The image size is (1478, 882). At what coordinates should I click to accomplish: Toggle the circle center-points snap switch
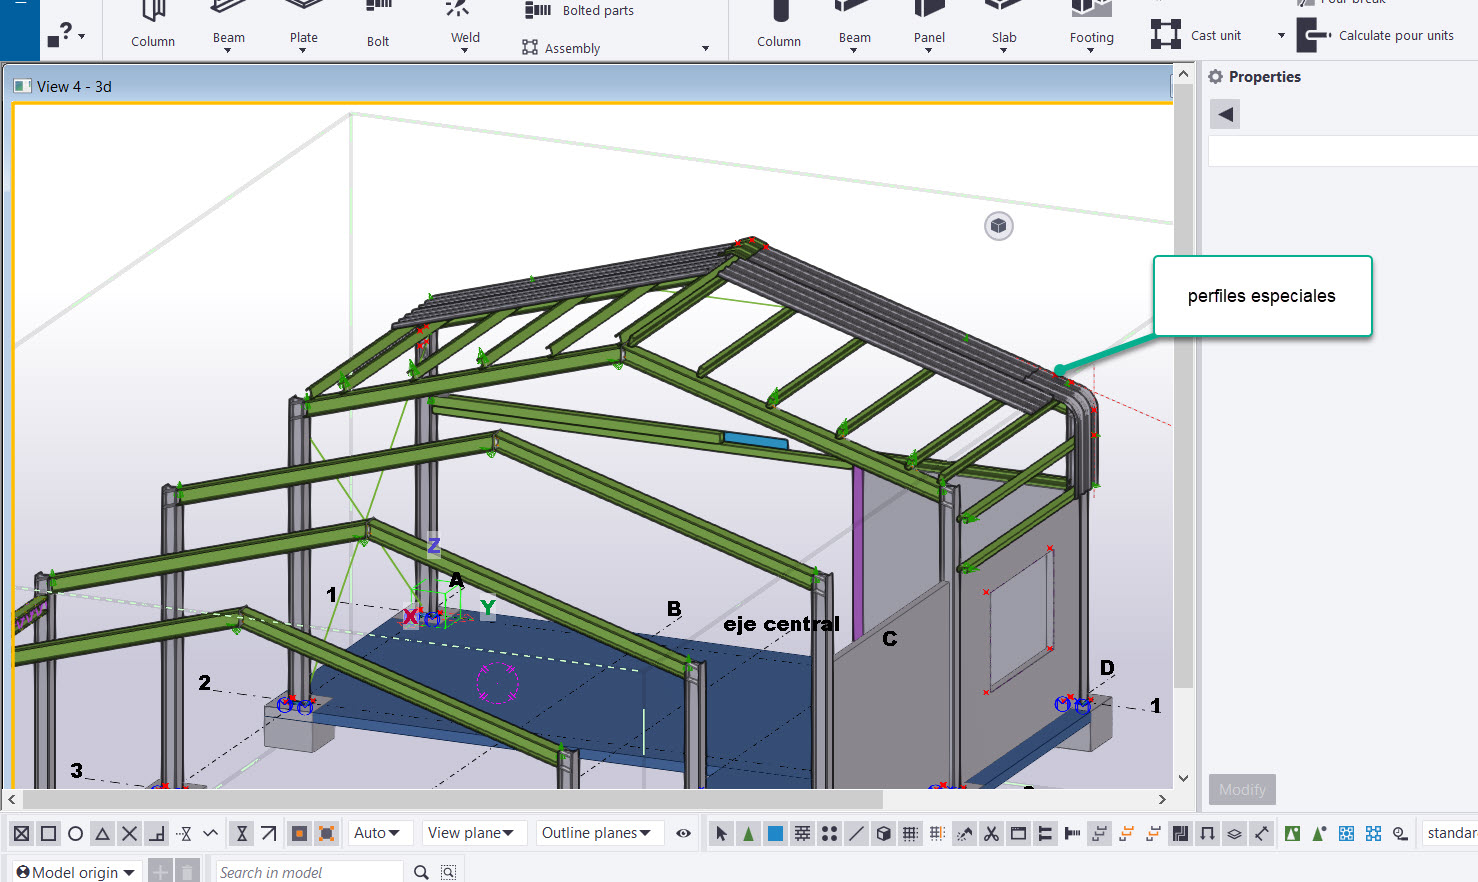[75, 833]
